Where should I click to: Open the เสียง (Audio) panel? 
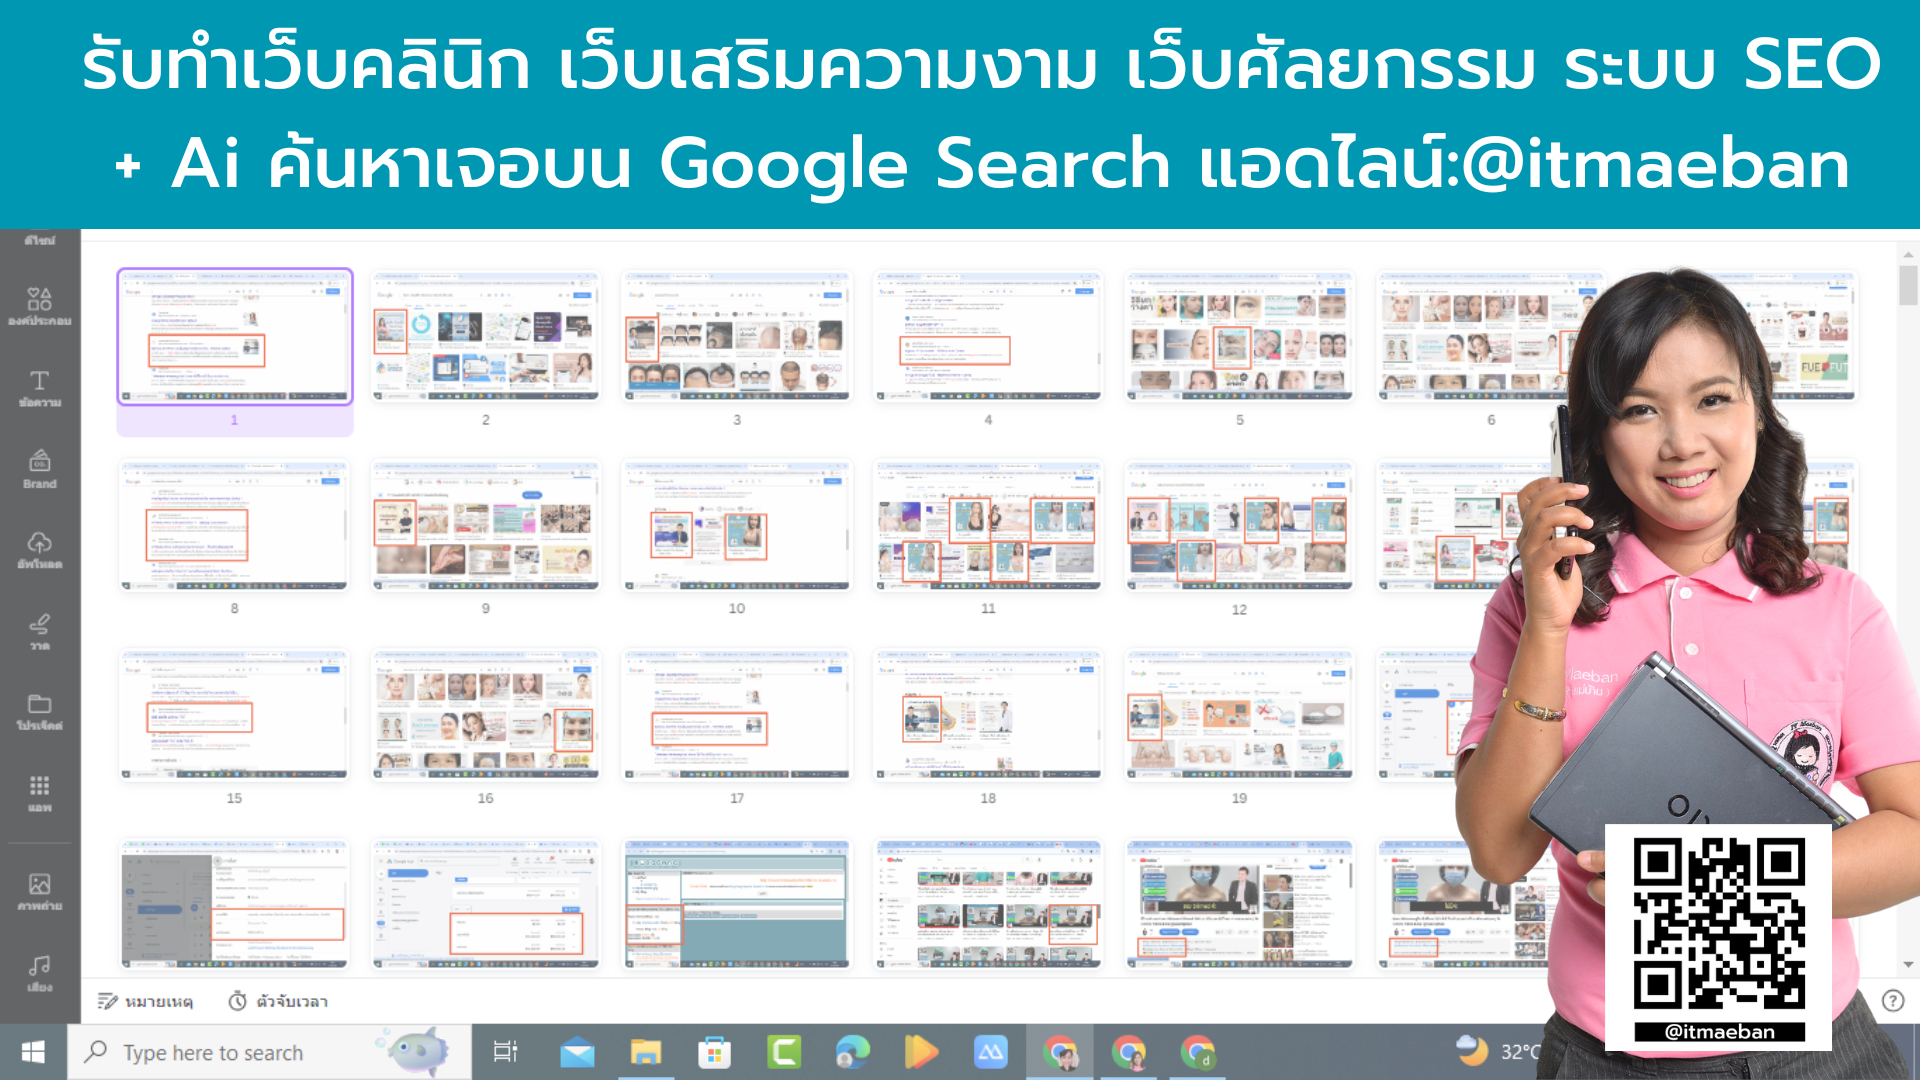point(38,968)
